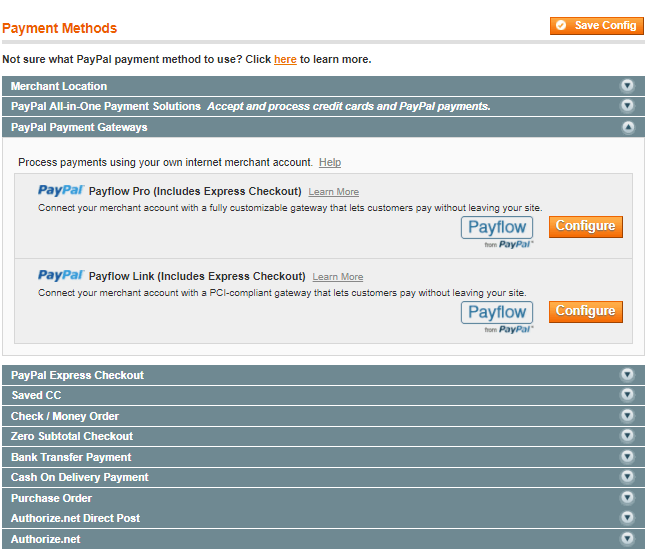
Task: Click 'Payflow Pro (Includes Express Checkout)' title
Action: [195, 192]
